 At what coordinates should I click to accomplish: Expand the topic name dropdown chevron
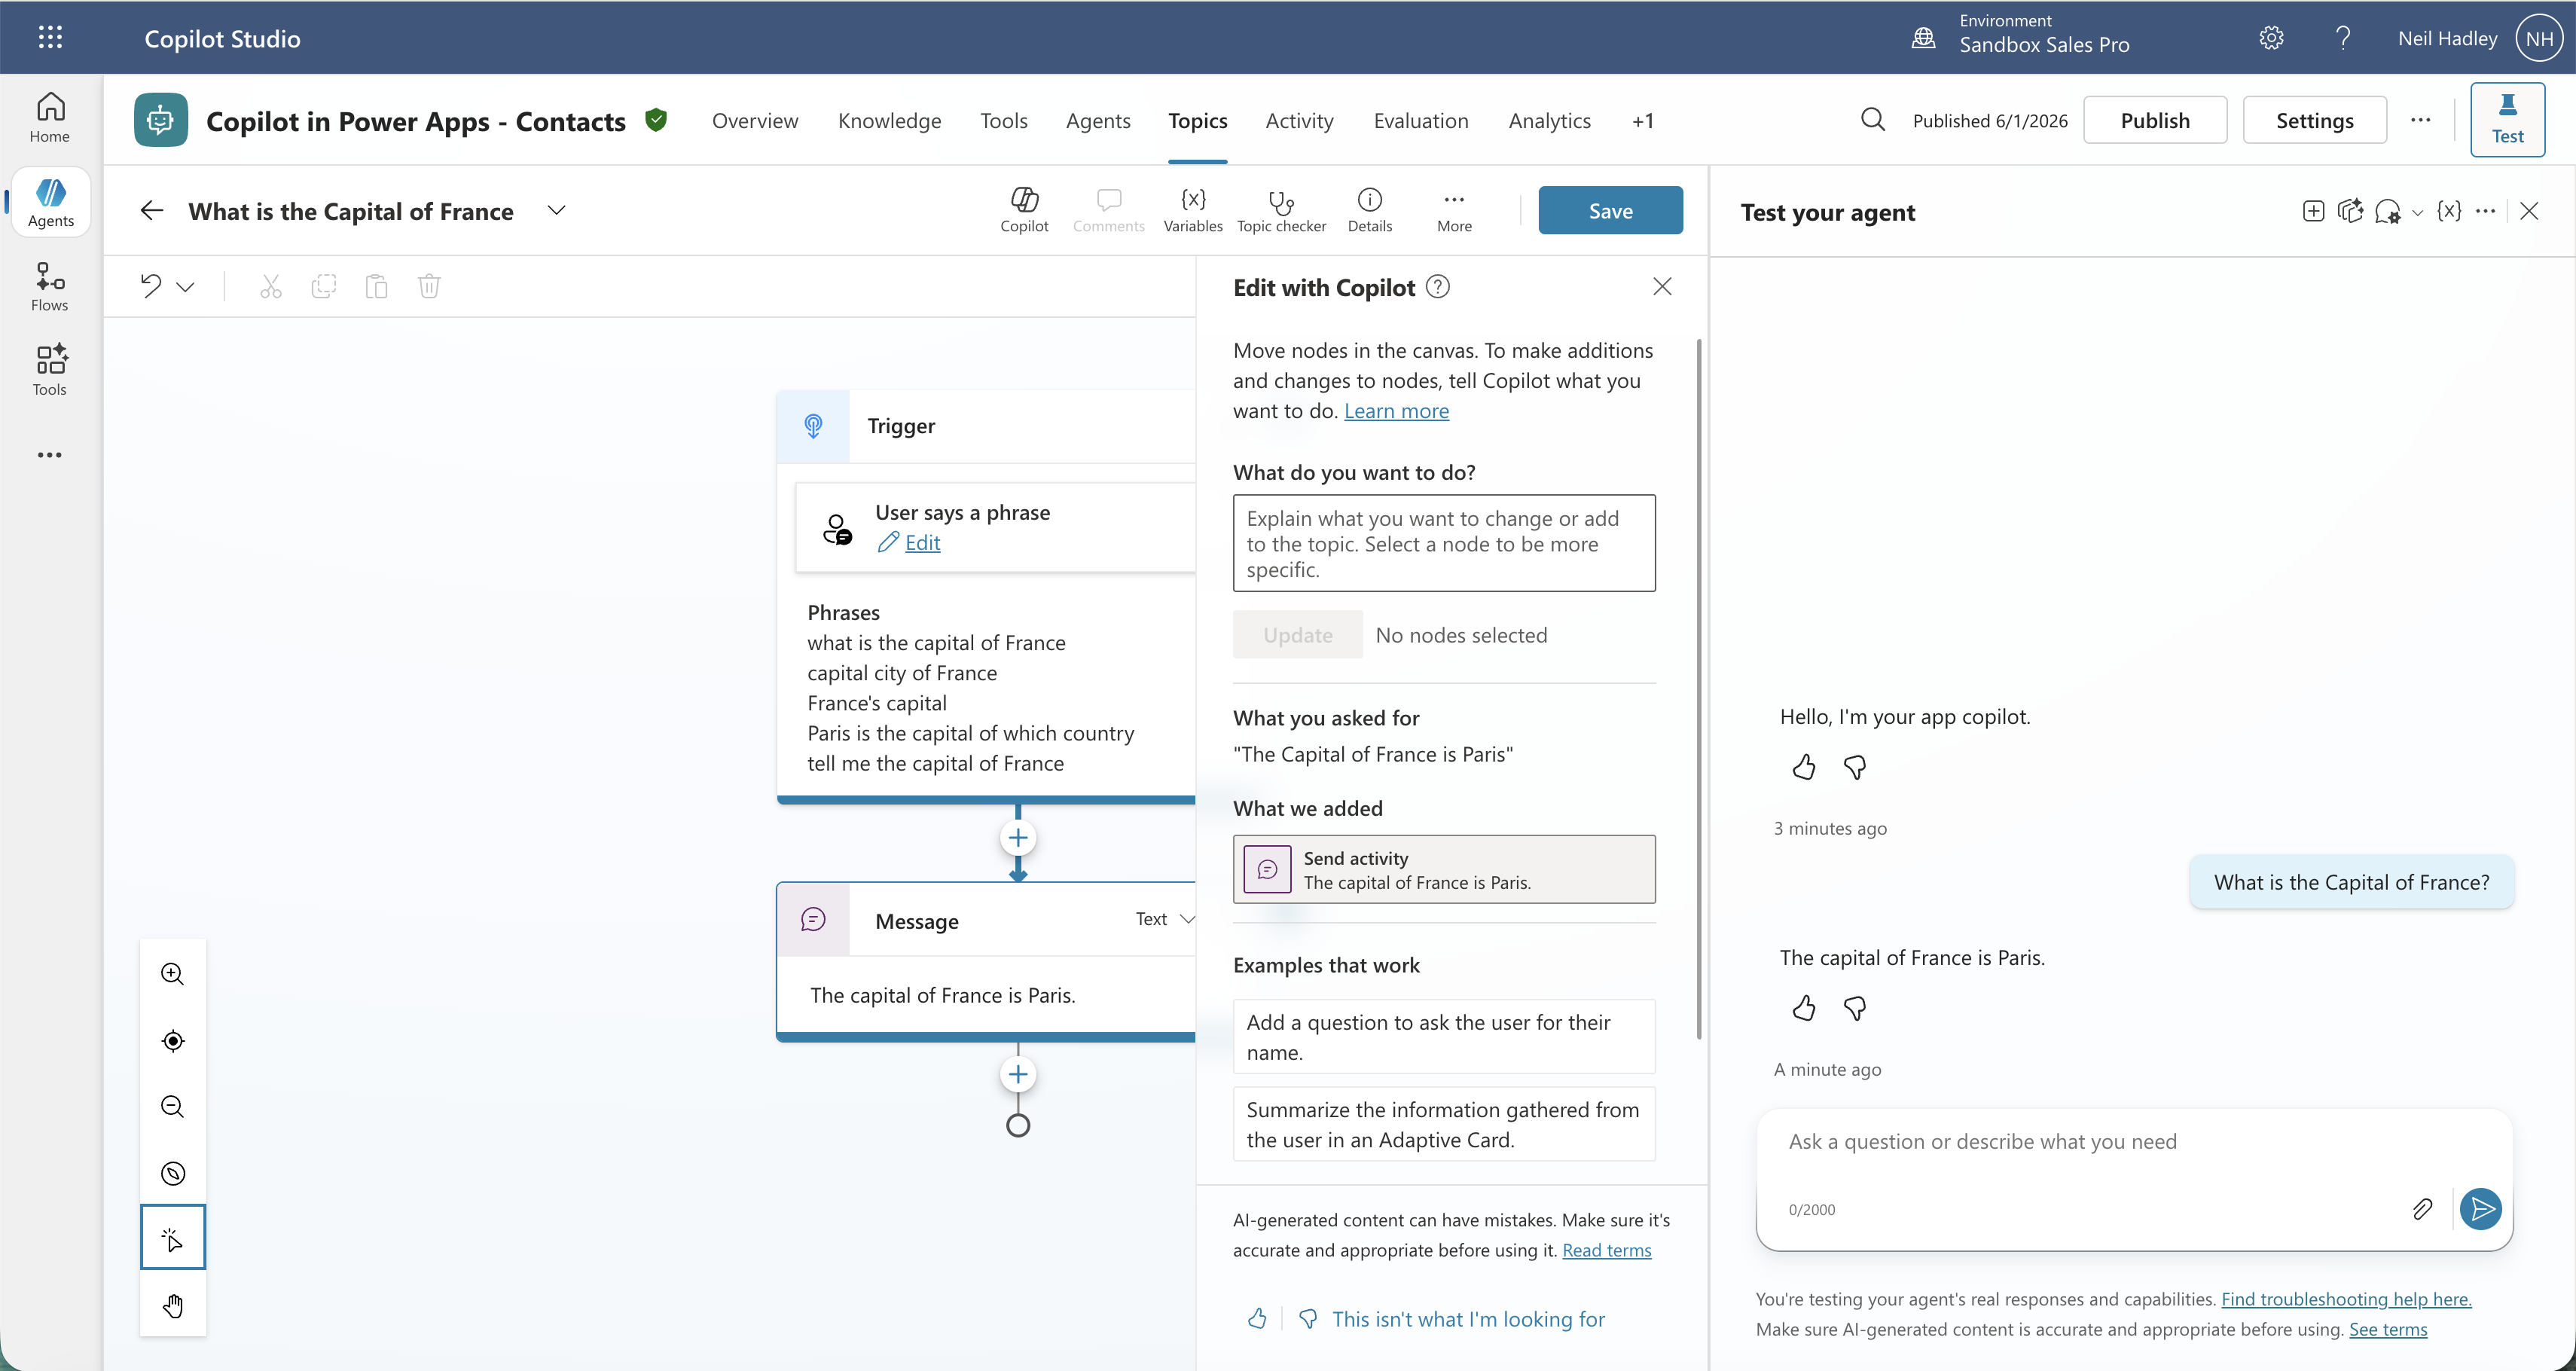[557, 210]
